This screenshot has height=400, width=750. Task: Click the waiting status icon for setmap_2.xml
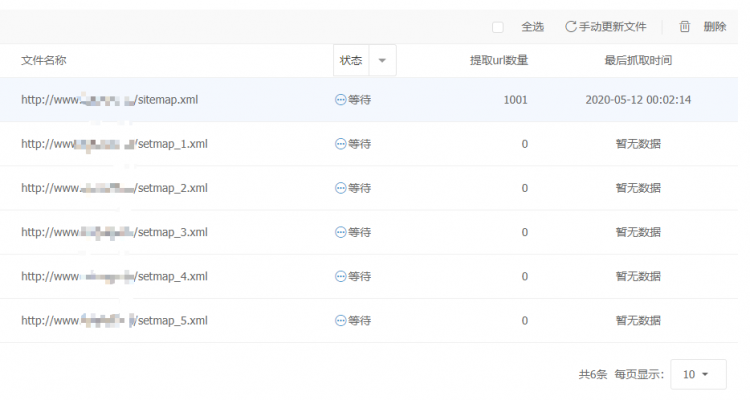[x=340, y=188]
